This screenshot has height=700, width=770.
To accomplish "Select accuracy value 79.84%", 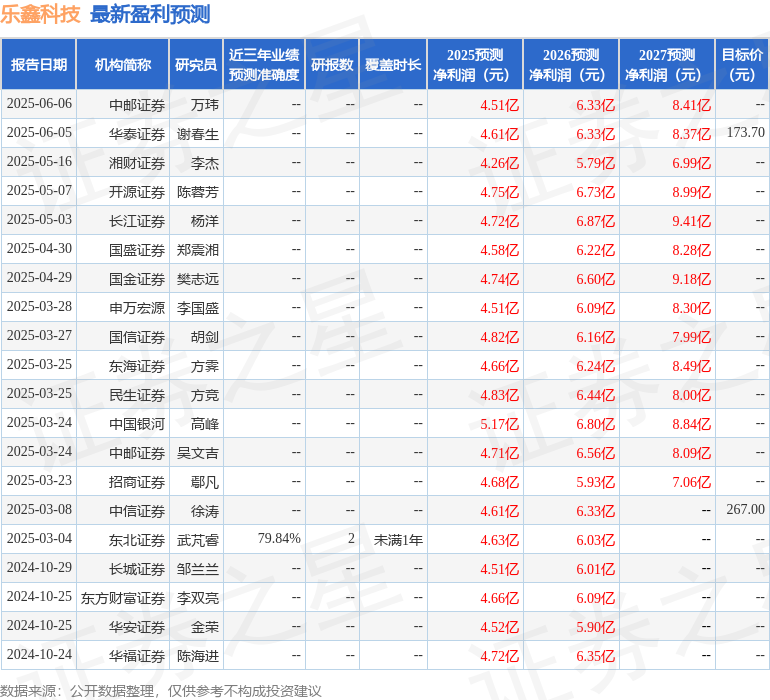I will (279, 538).
